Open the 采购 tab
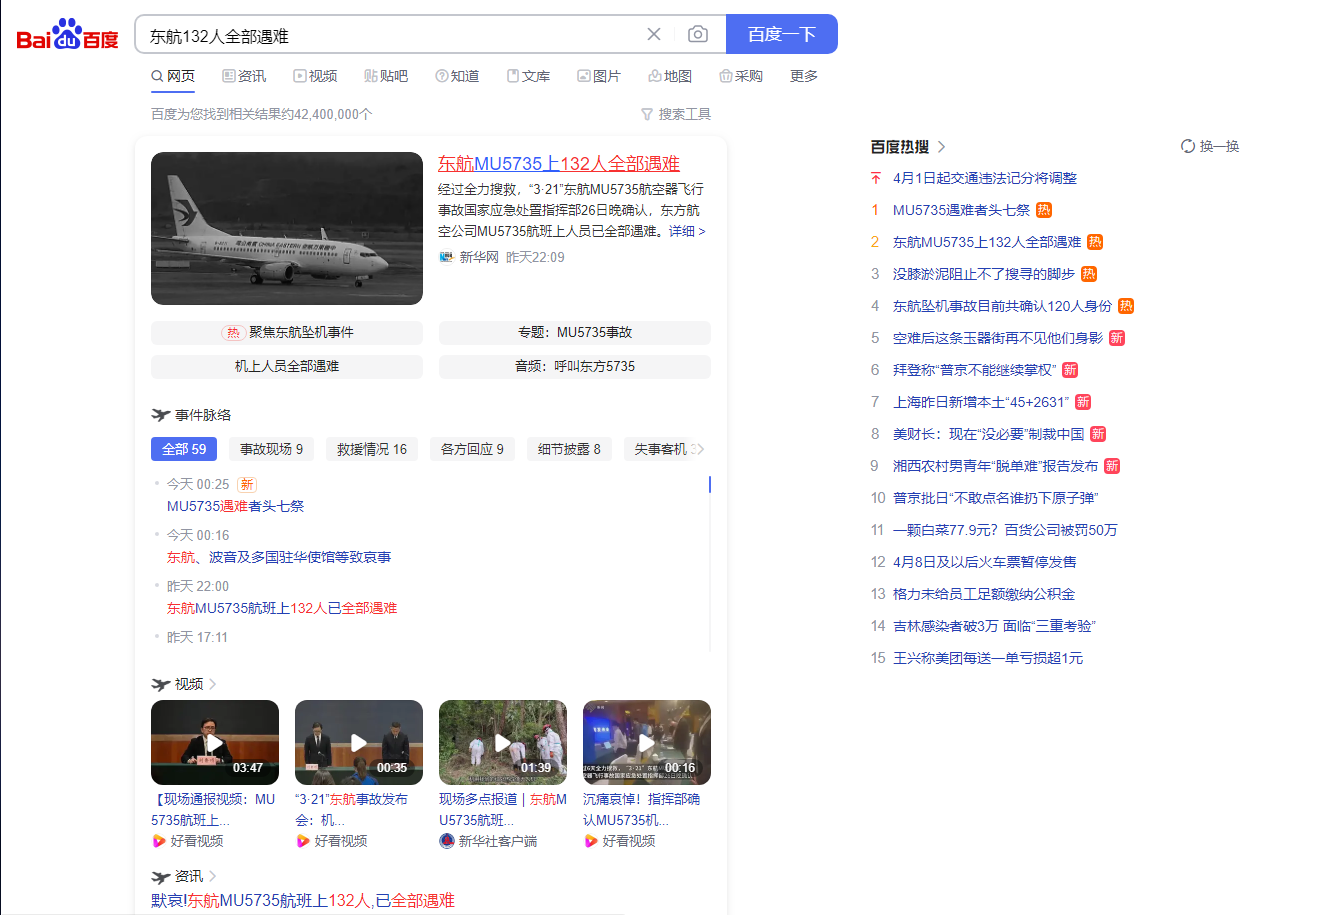Viewport: 1319px width, 915px height. 741,76
